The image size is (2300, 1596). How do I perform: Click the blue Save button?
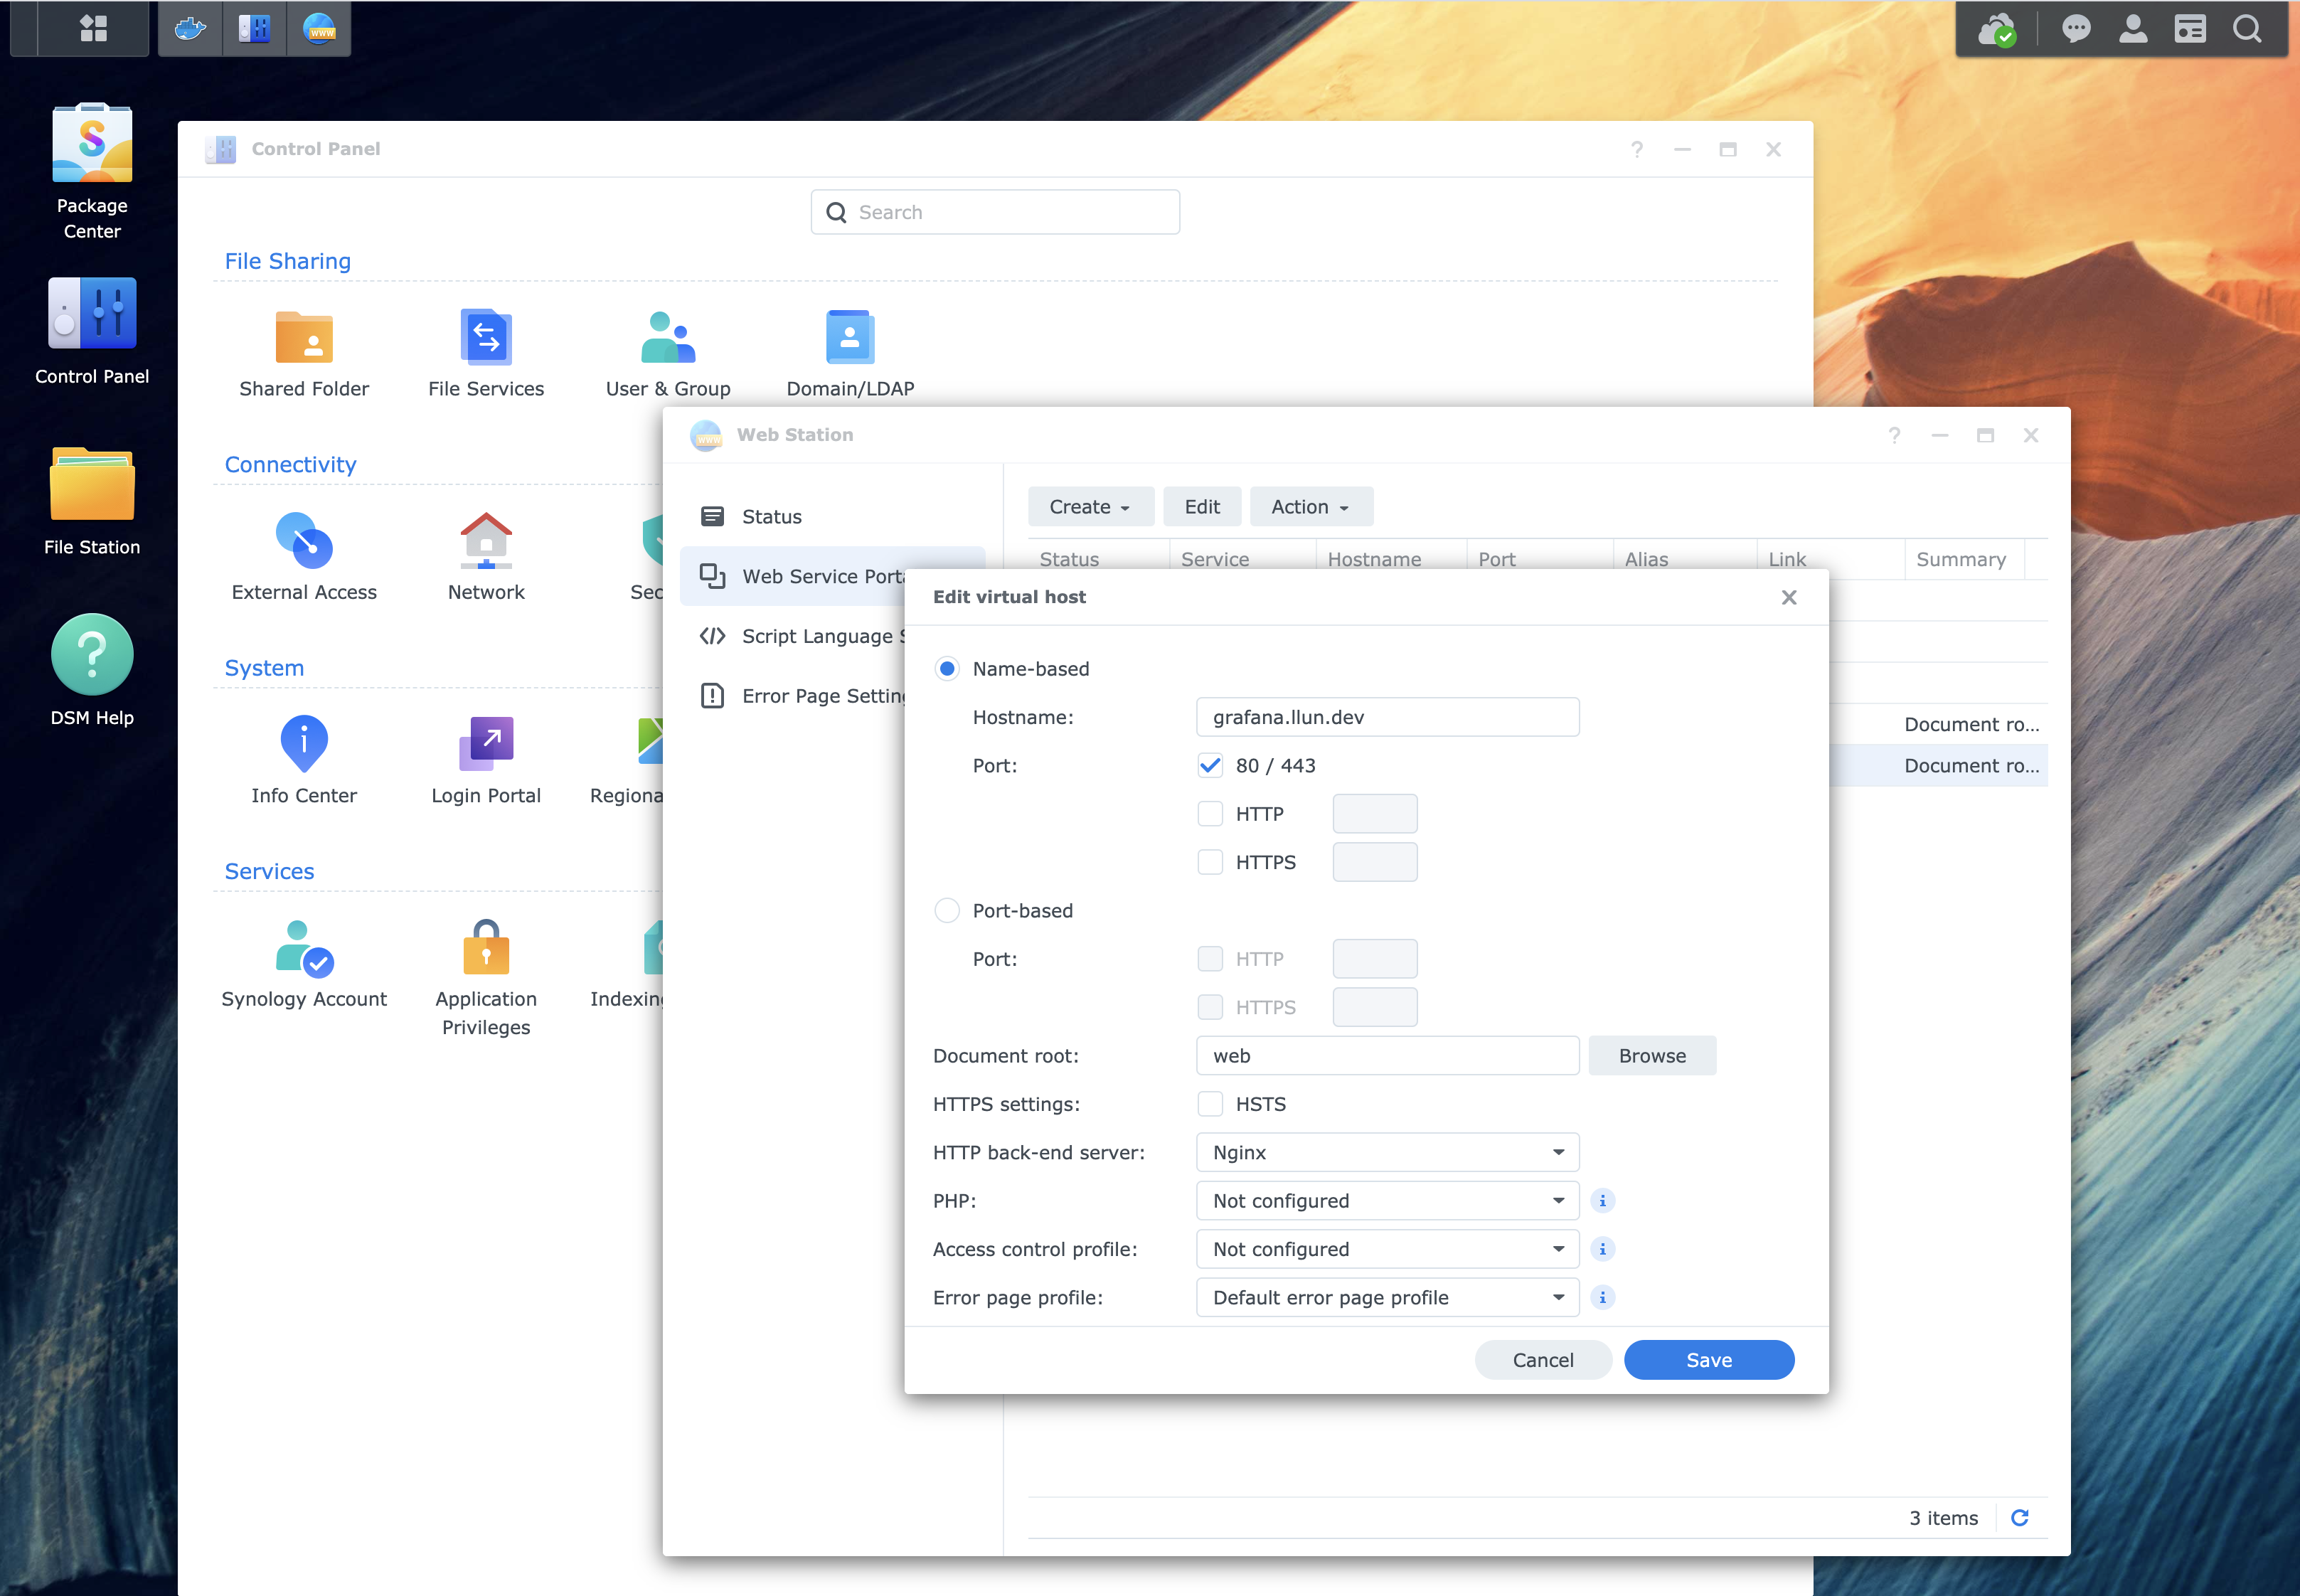1708,1360
